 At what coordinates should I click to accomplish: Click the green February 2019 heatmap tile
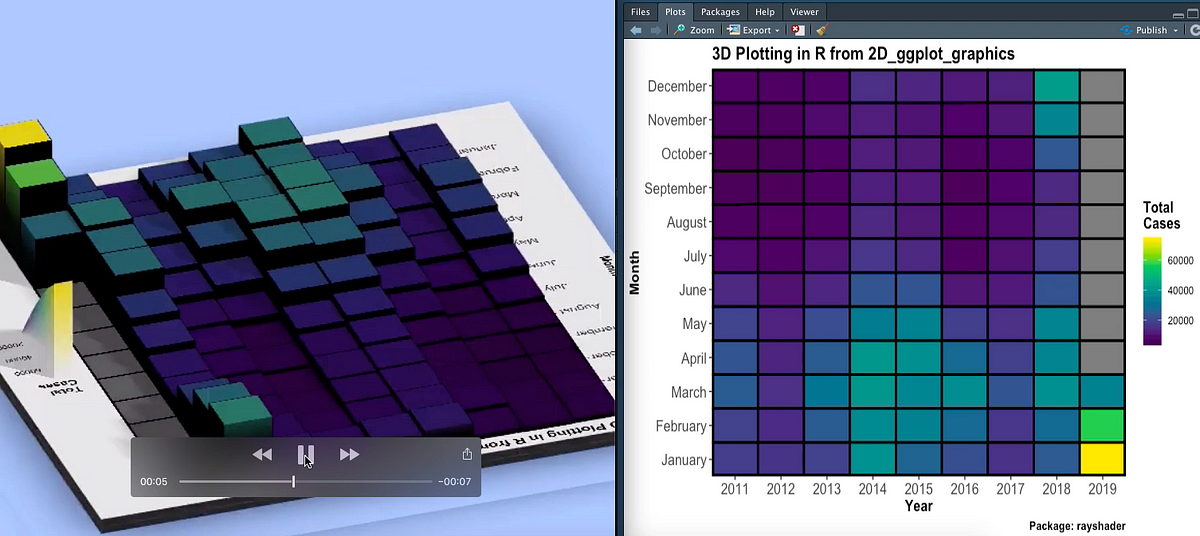pyautogui.click(x=1103, y=426)
